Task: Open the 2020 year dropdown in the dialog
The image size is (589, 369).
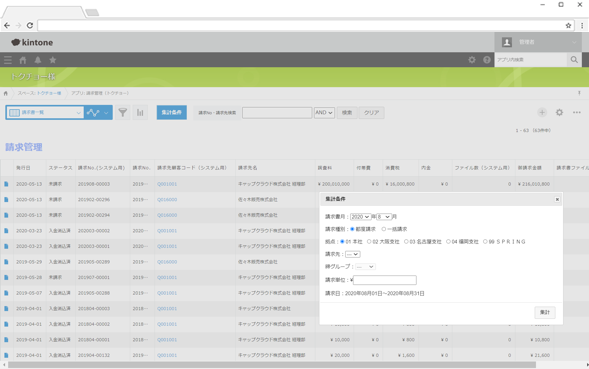Action: tap(360, 217)
